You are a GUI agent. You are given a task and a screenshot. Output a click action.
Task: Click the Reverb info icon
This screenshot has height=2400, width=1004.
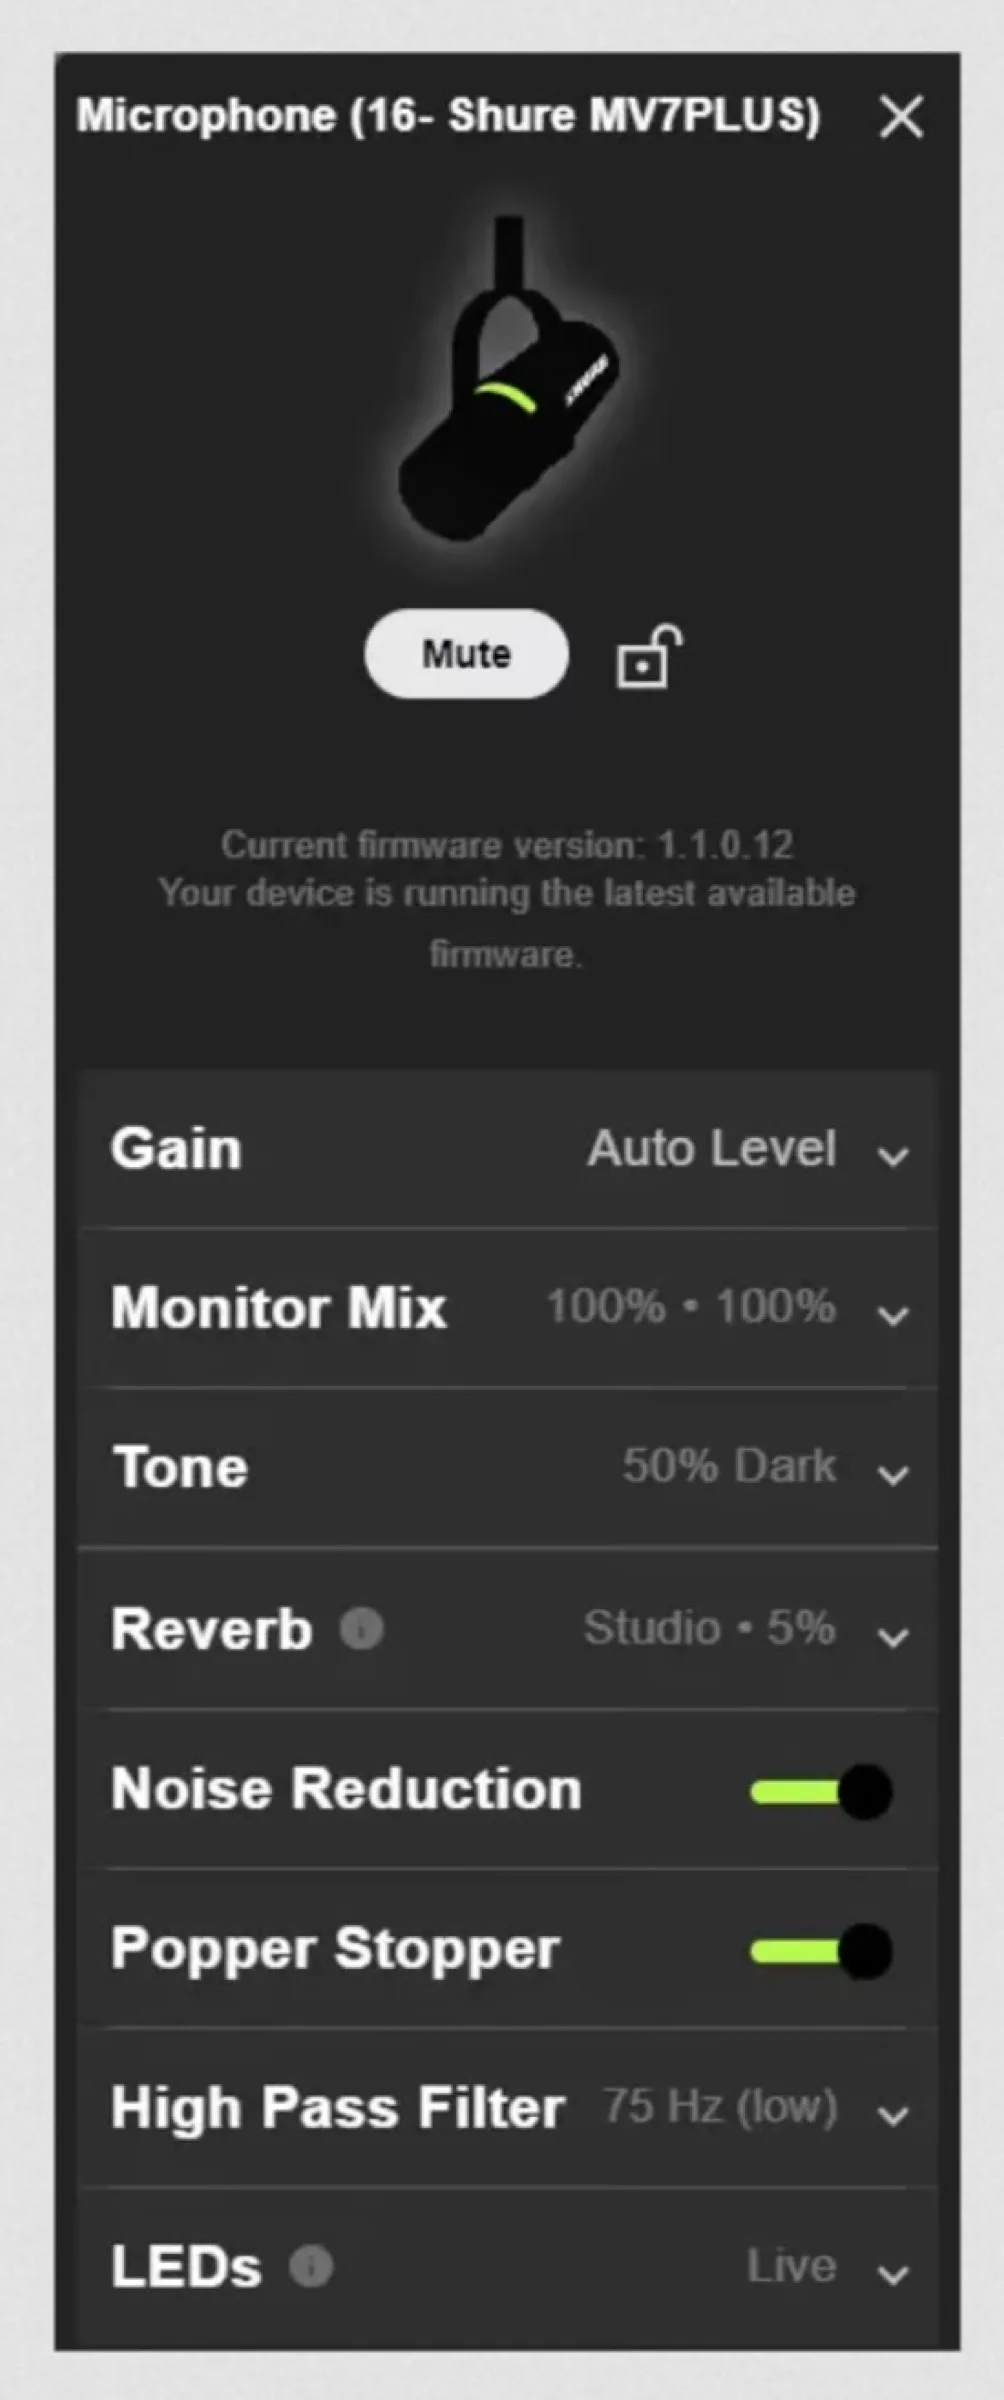(x=361, y=1628)
